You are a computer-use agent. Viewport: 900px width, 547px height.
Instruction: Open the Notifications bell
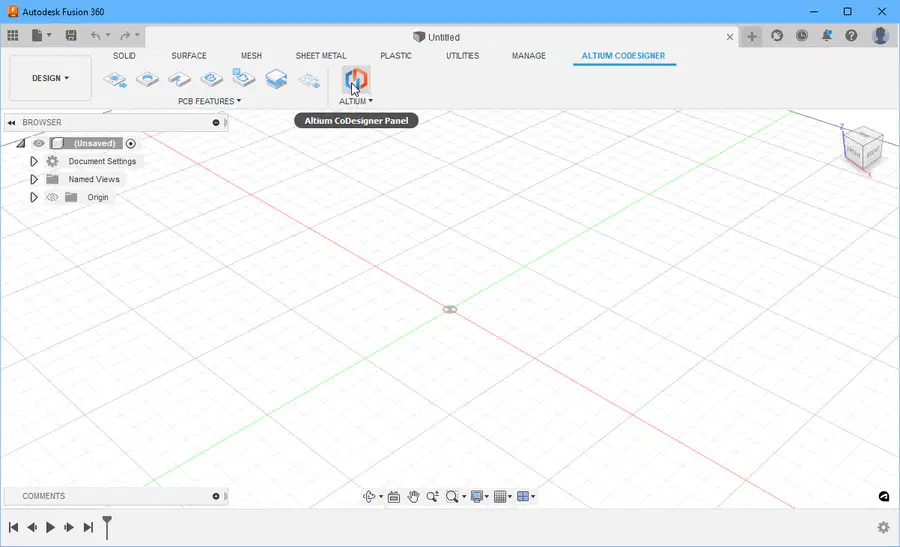coord(827,36)
